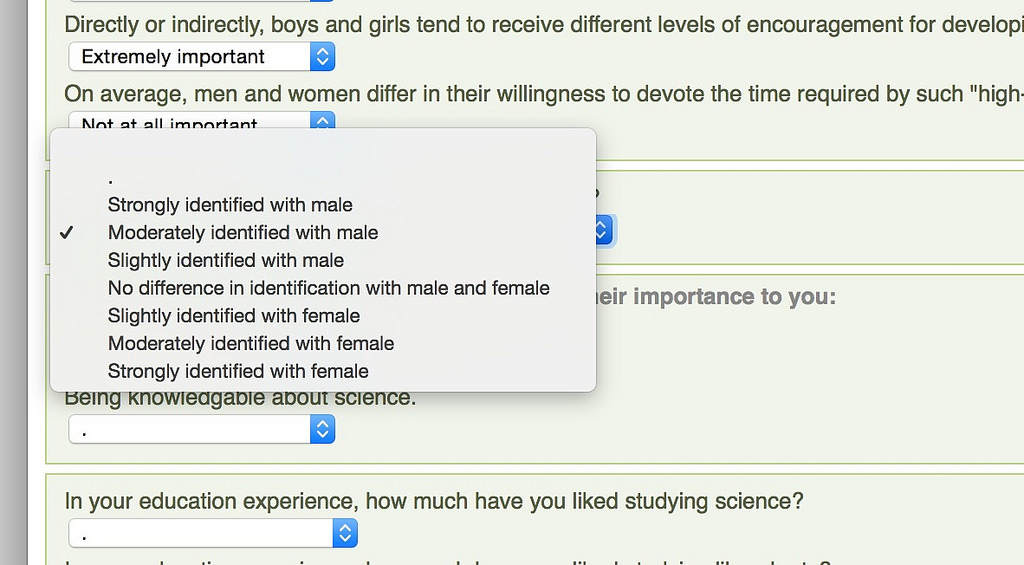Click blue arrows of the science knowledge dropdown
The height and width of the screenshot is (565, 1024).
322,430
